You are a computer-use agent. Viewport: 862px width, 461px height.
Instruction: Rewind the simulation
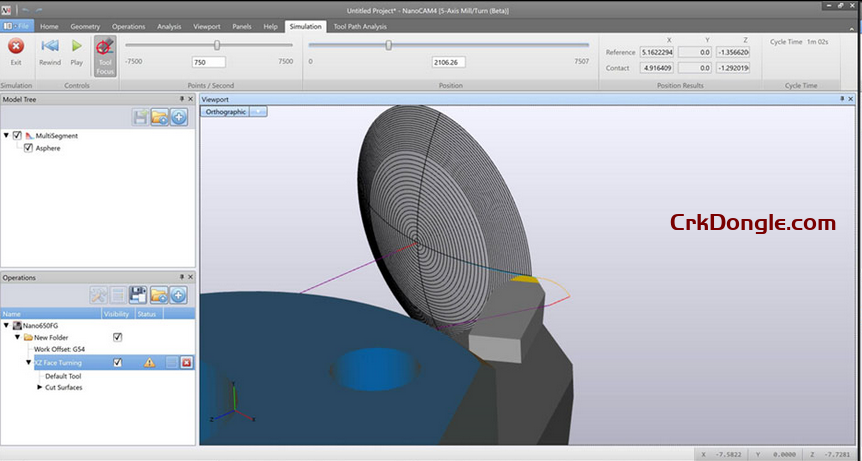point(49,46)
